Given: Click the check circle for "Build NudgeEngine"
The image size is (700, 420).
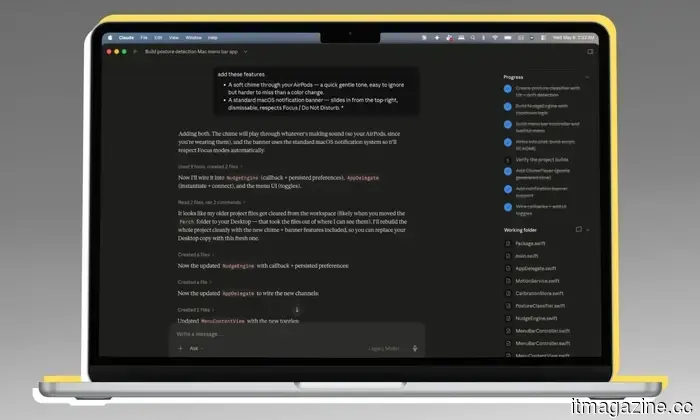Looking at the screenshot, I should click(x=508, y=107).
